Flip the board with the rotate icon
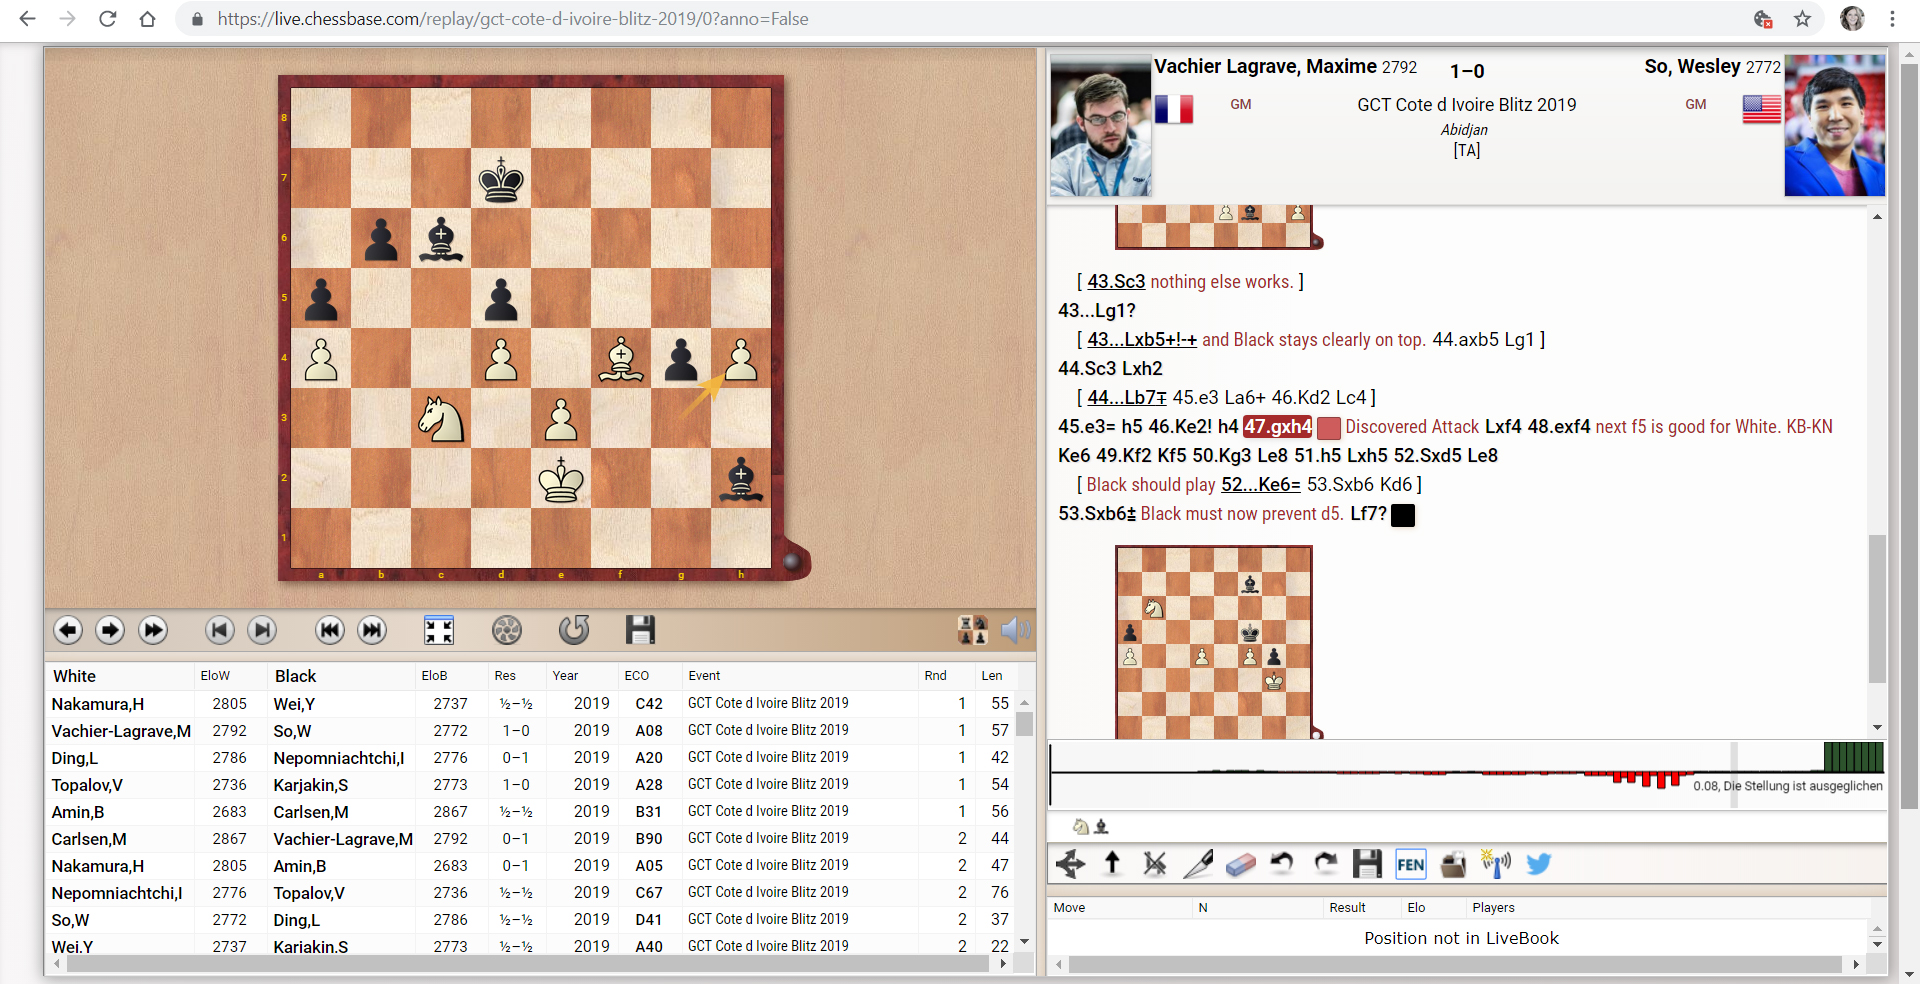Viewport: 1920px width, 984px height. click(574, 630)
